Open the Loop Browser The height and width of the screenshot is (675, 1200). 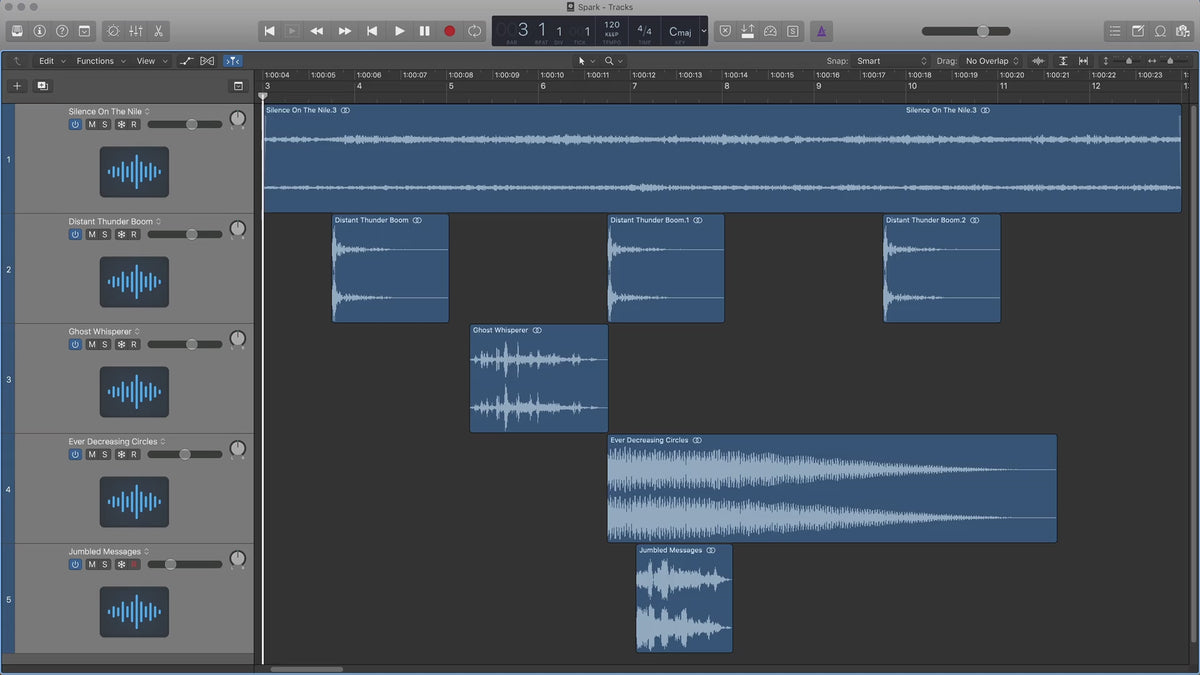point(1162,31)
